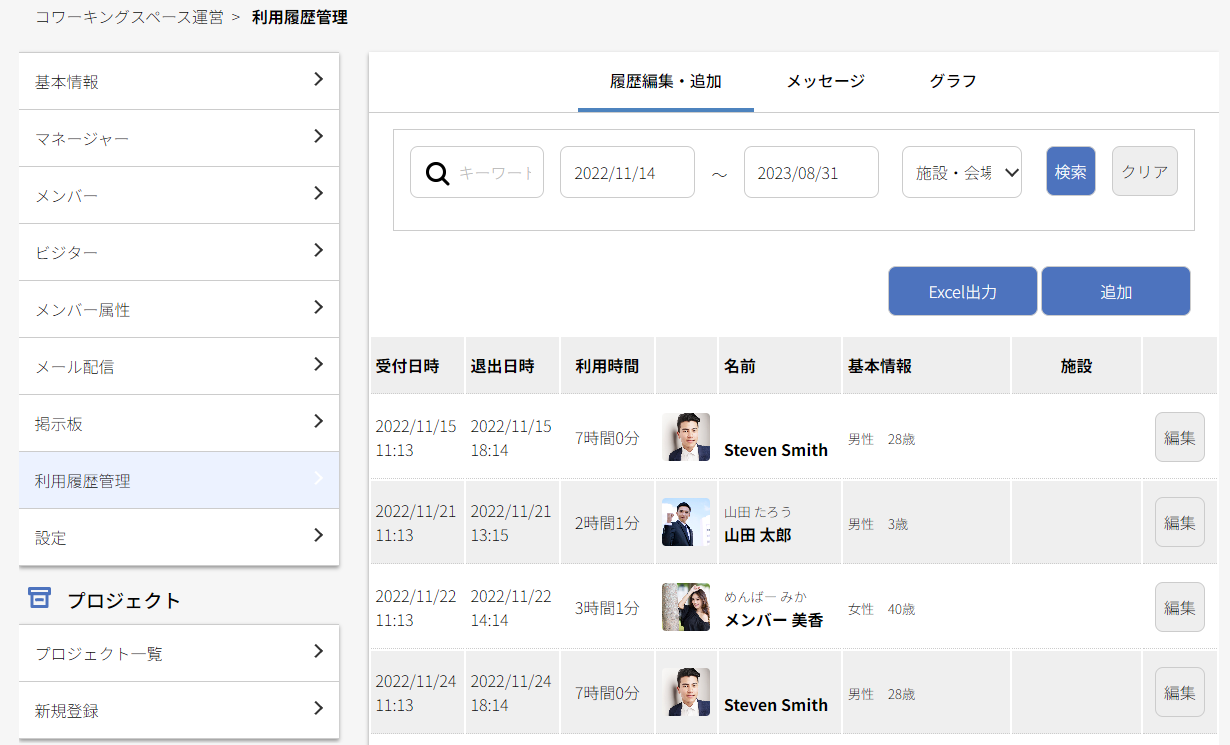Focus the keyword search input field
The height and width of the screenshot is (745, 1230).
point(497,173)
